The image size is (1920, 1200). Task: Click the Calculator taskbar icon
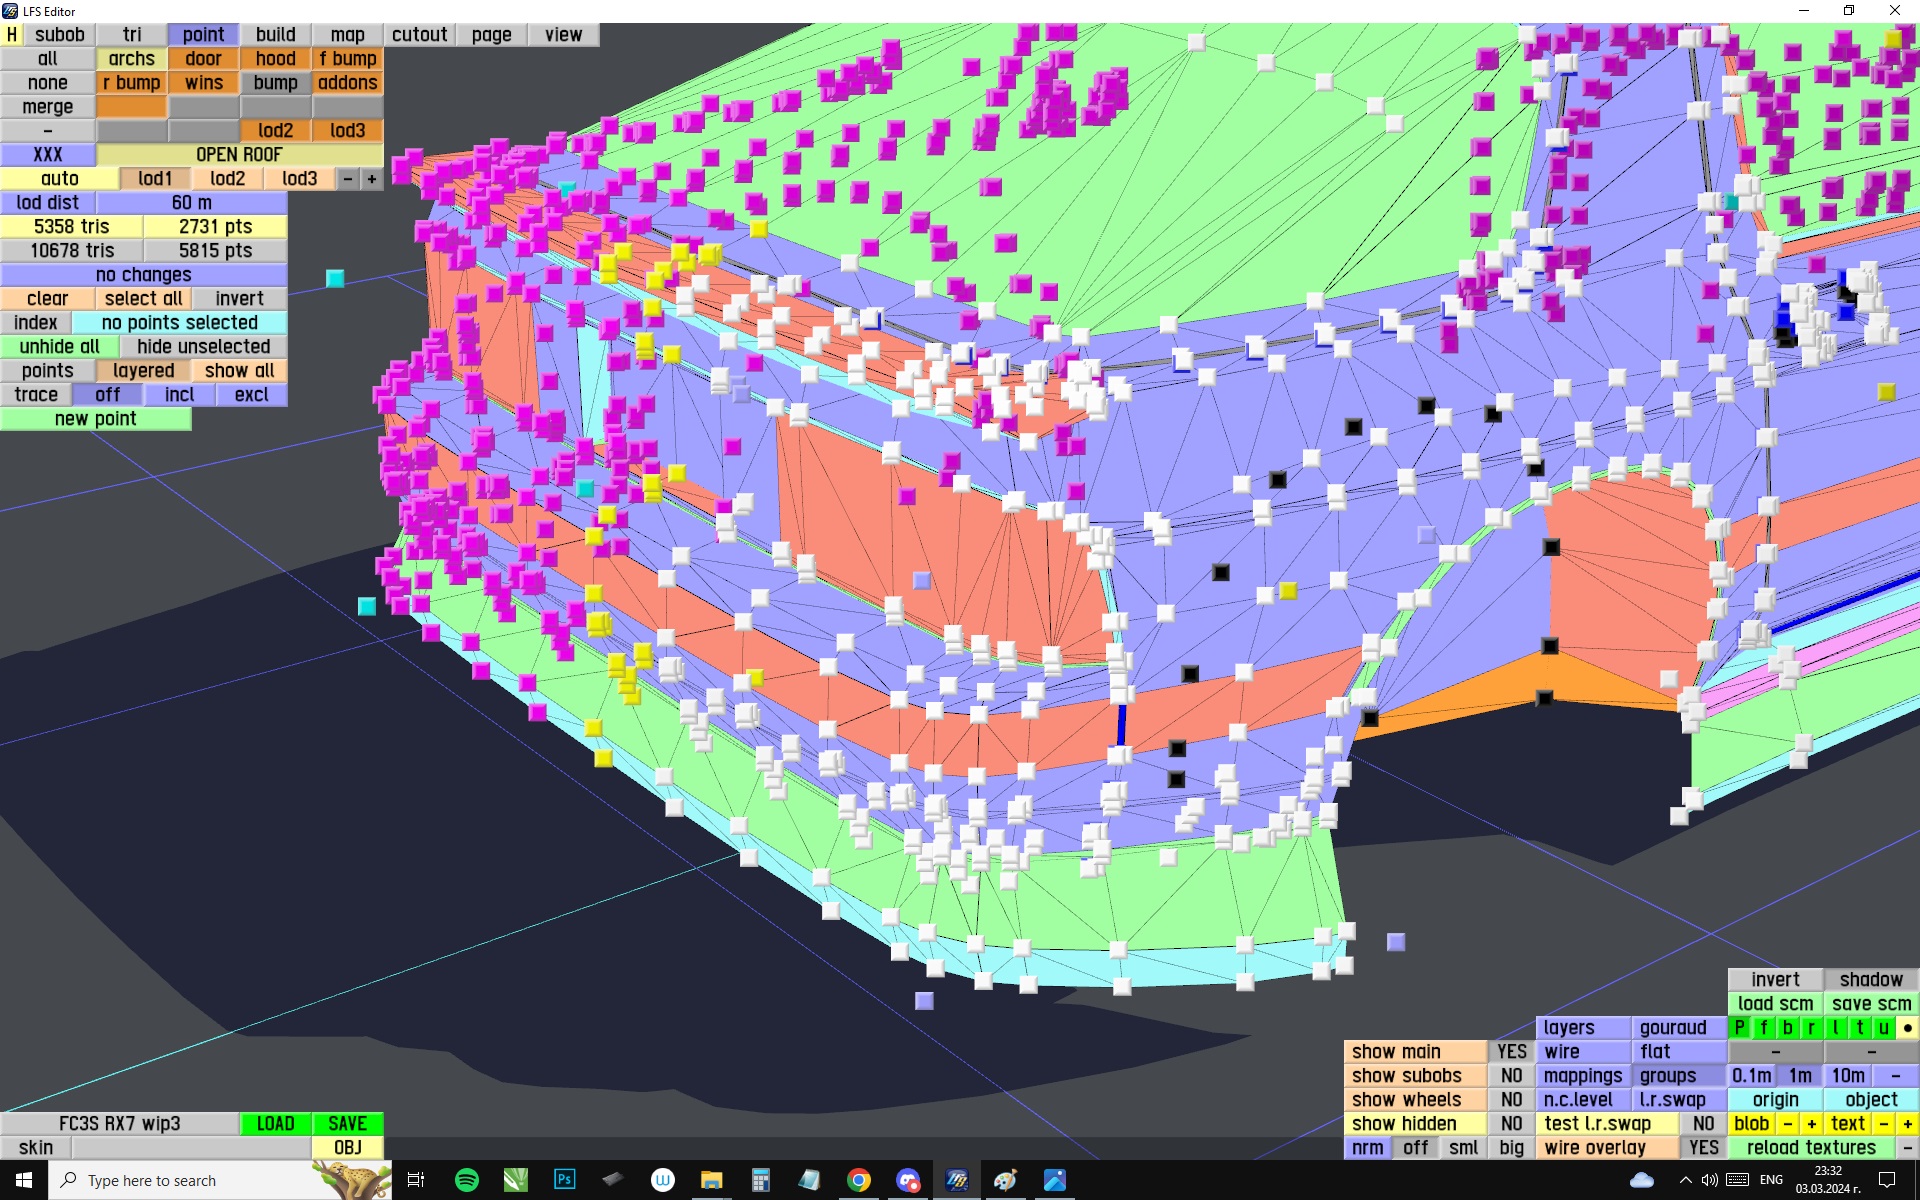pyautogui.click(x=760, y=1180)
